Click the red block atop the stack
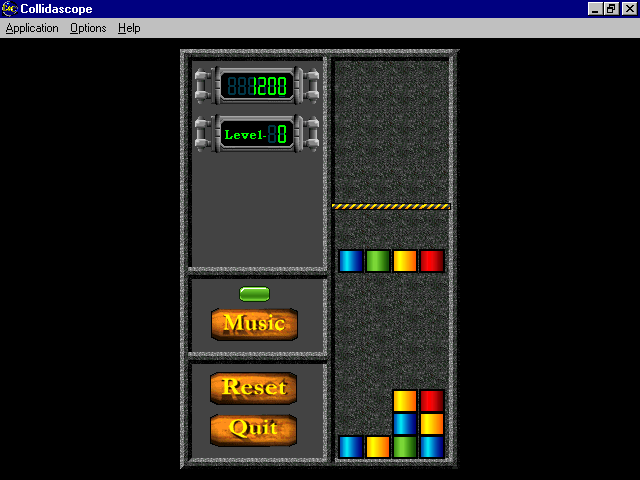The image size is (640, 480). pos(431,401)
